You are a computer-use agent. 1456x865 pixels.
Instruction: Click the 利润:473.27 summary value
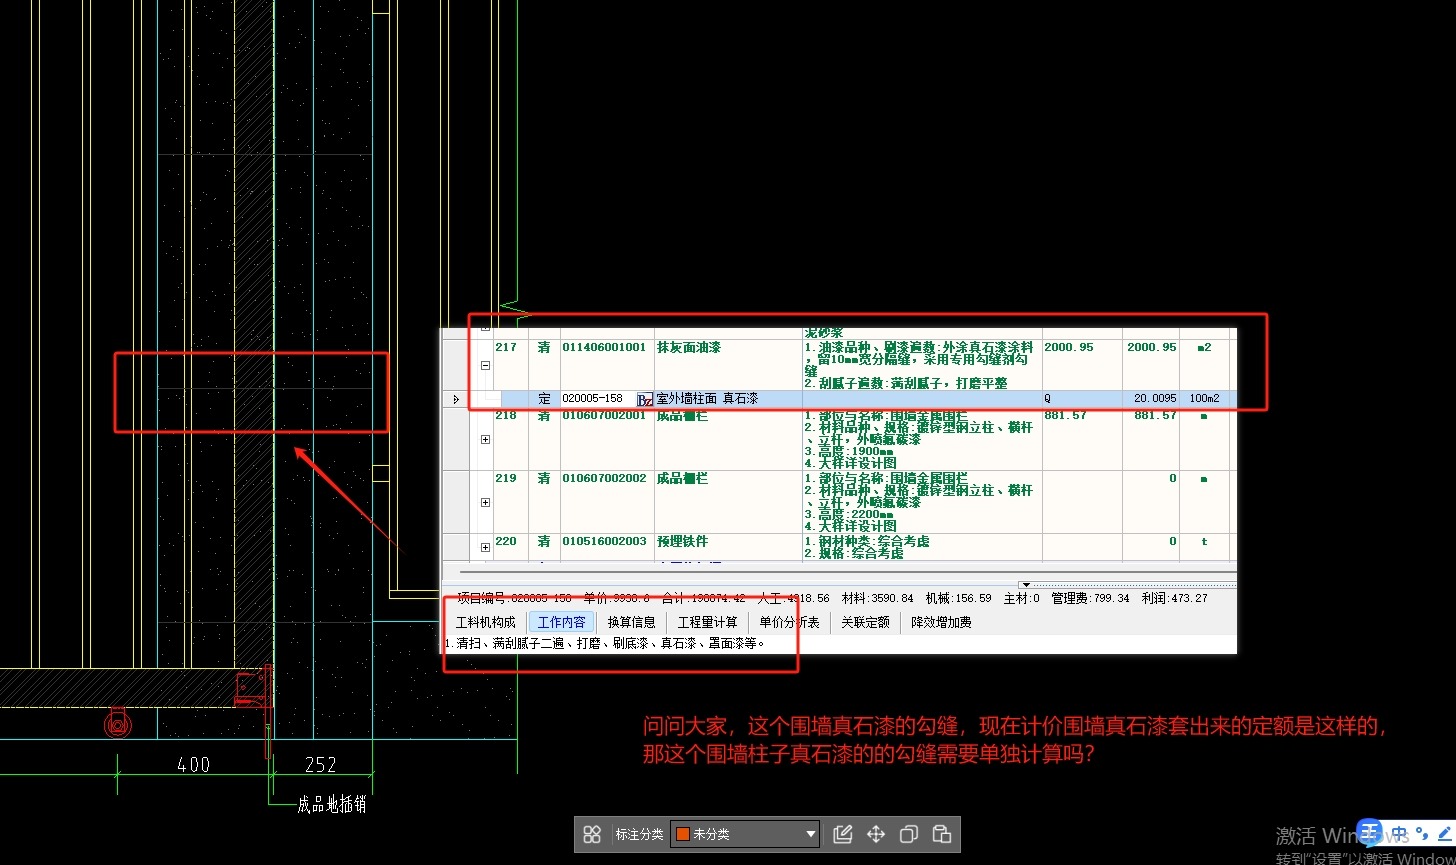[1174, 599]
